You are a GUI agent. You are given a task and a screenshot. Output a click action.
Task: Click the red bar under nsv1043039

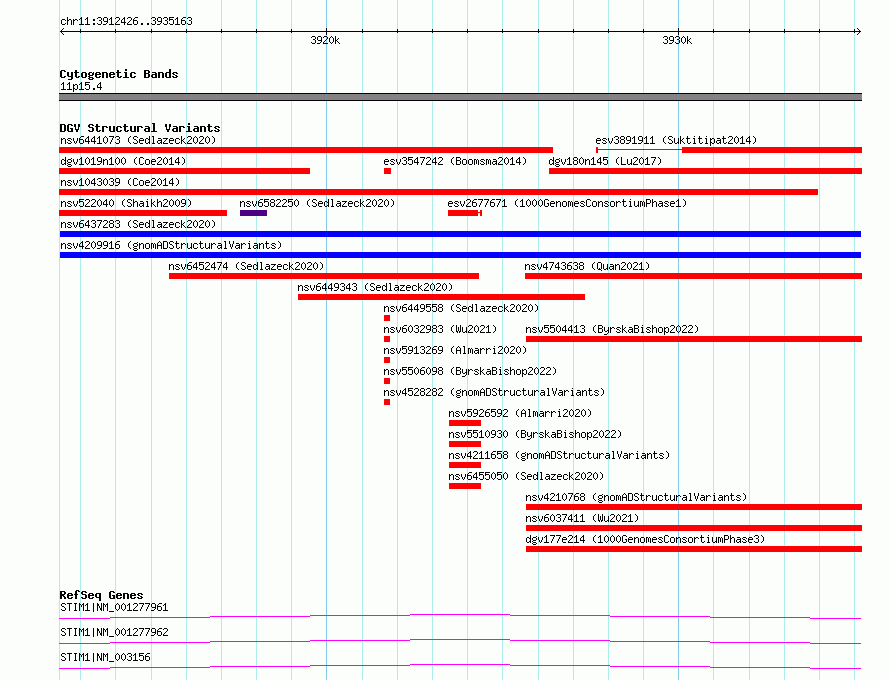(438, 192)
